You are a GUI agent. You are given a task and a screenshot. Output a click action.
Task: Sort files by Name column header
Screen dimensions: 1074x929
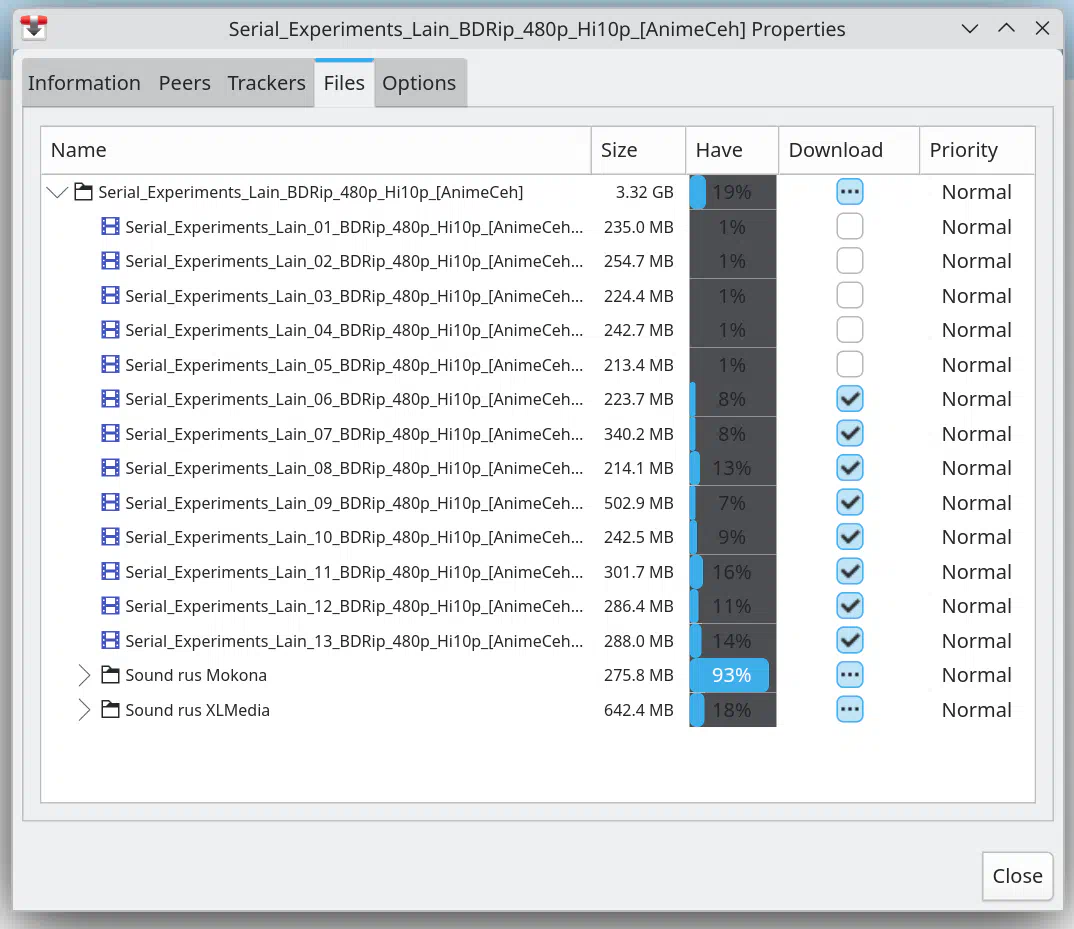coord(316,150)
